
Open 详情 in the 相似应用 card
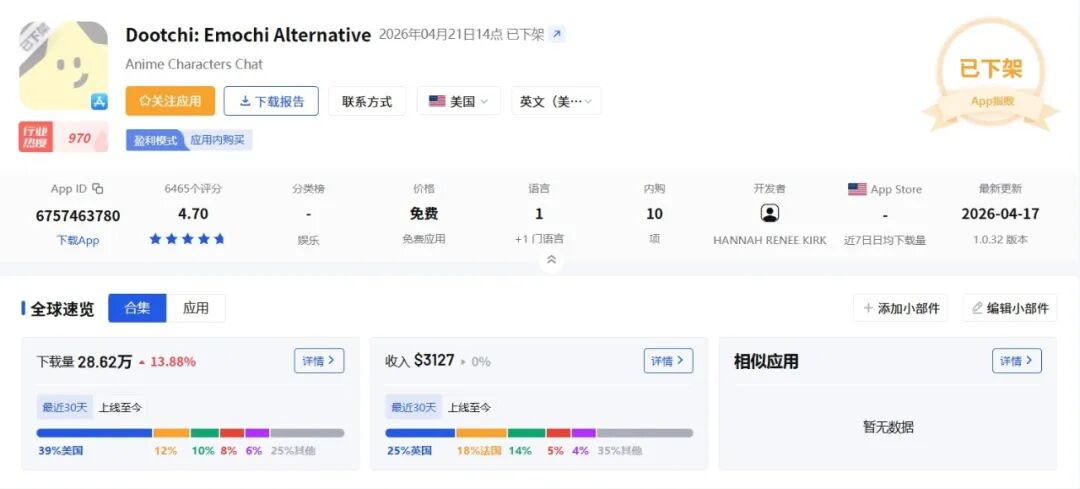[1016, 361]
